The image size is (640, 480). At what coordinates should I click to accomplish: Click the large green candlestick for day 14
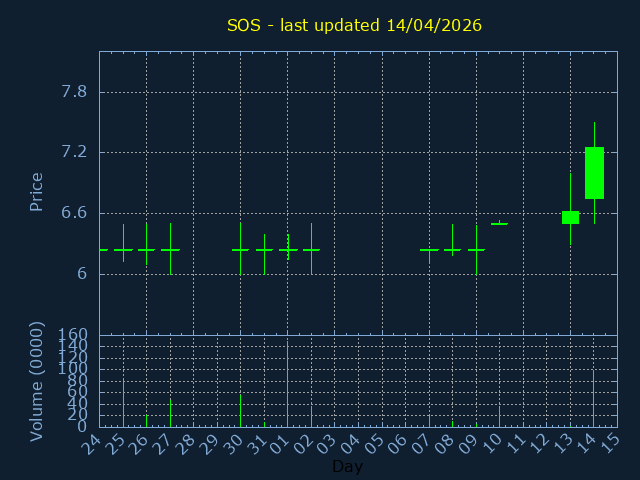[x=594, y=173]
